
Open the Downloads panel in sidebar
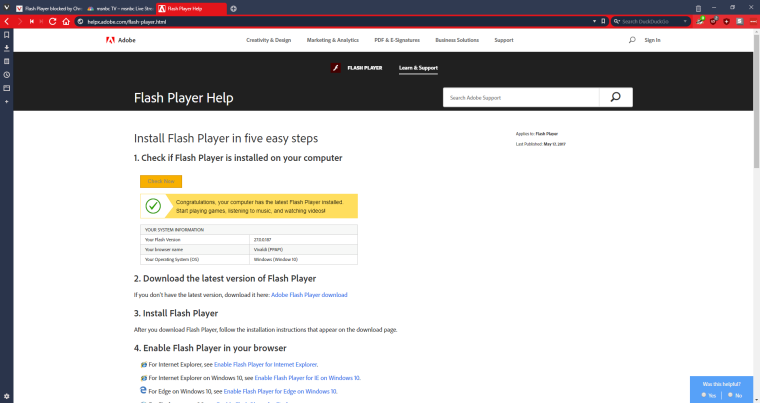tap(6, 48)
